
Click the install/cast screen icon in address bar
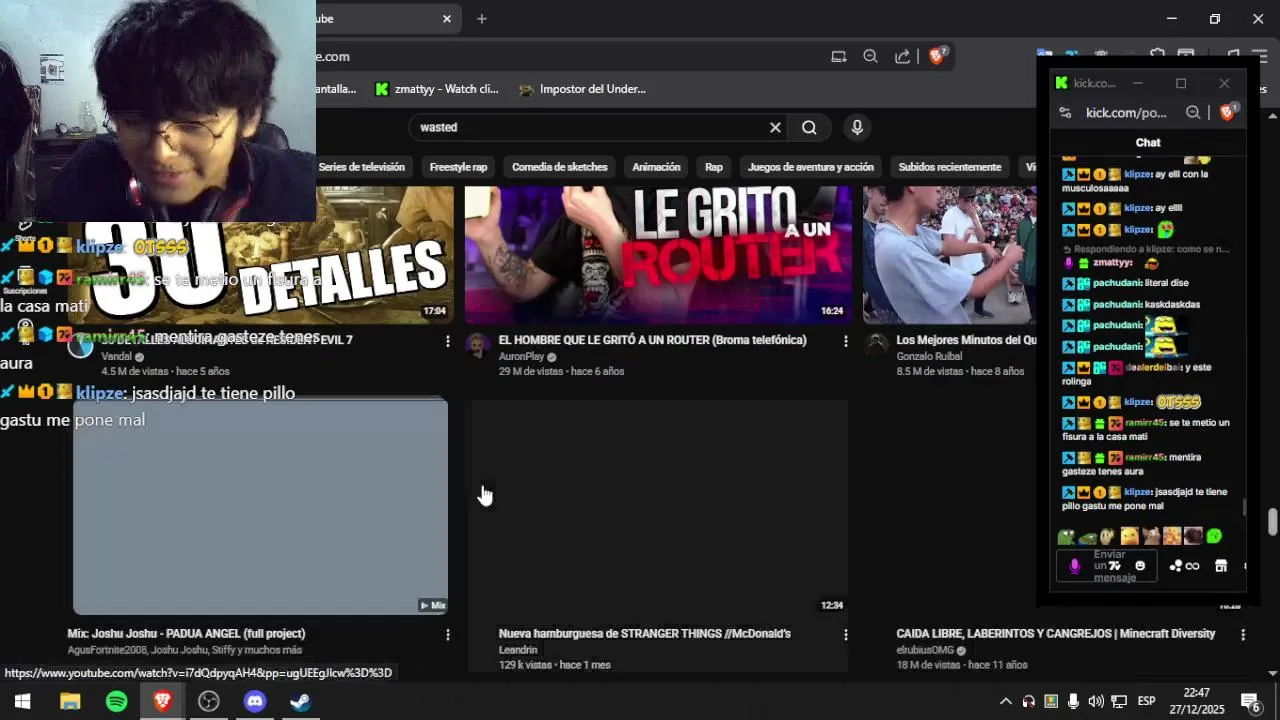tap(839, 57)
